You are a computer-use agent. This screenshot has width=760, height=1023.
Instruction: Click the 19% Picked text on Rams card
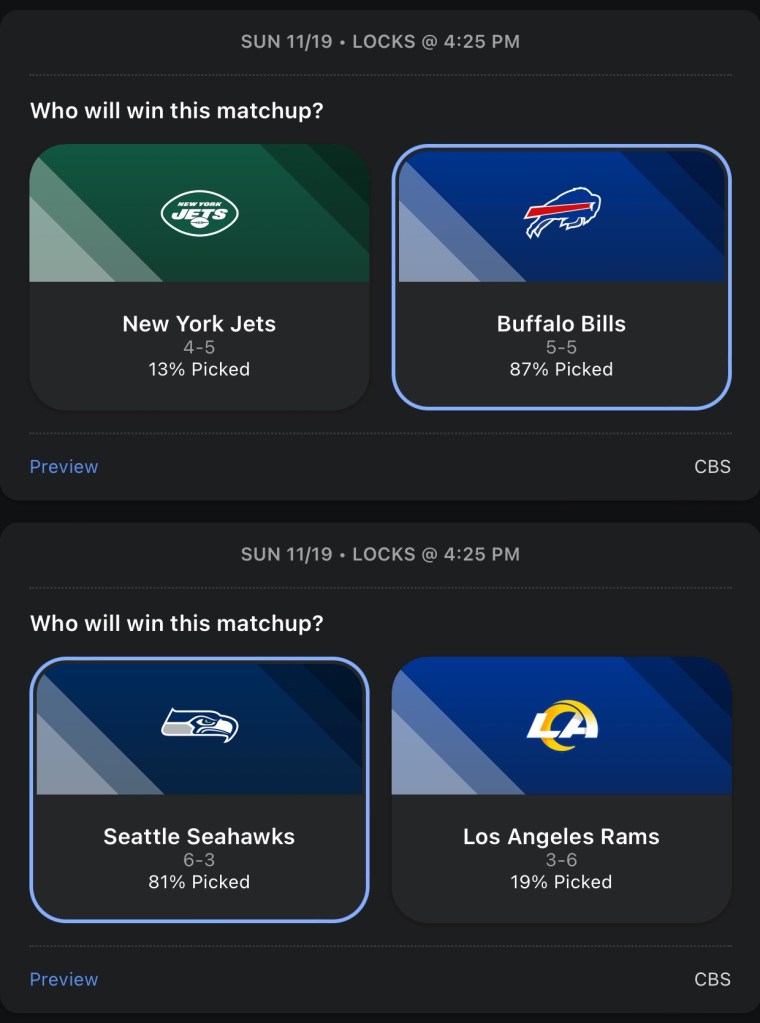pyautogui.click(x=561, y=882)
